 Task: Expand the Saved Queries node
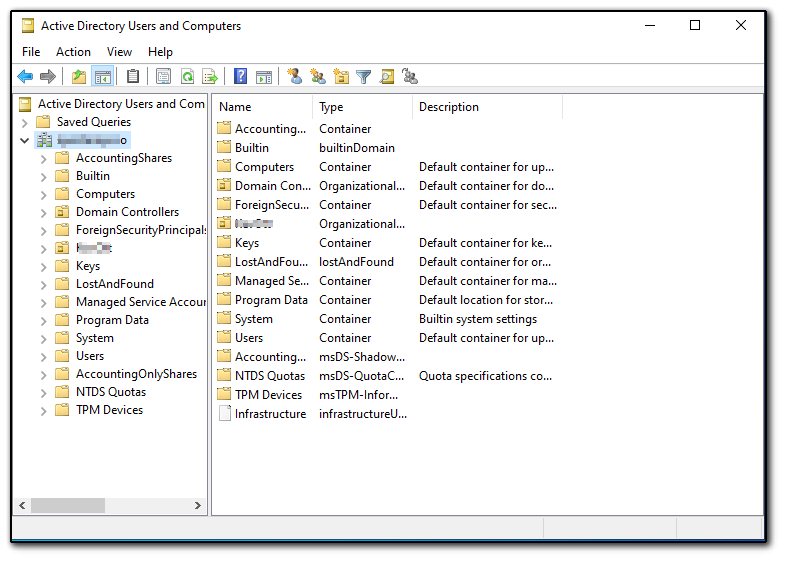pyautogui.click(x=25, y=123)
